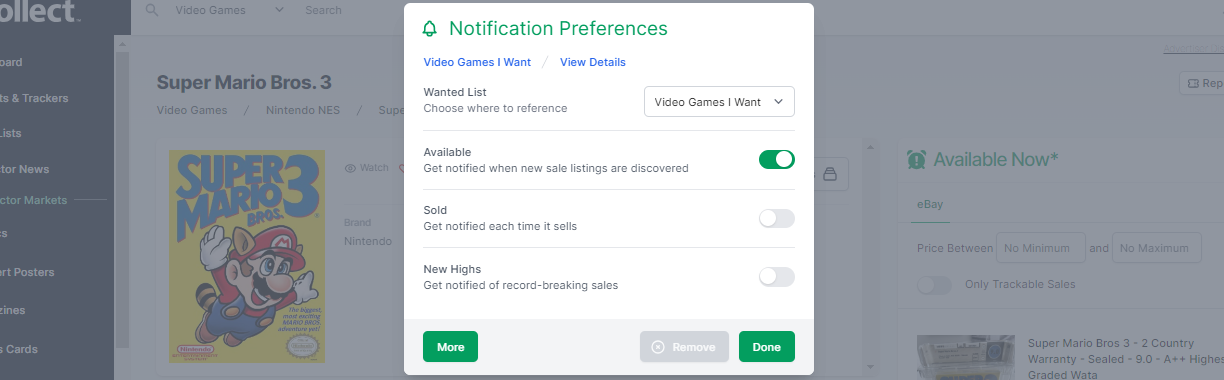Enable the New Highs notifications toggle
1224x380 pixels.
(x=777, y=277)
